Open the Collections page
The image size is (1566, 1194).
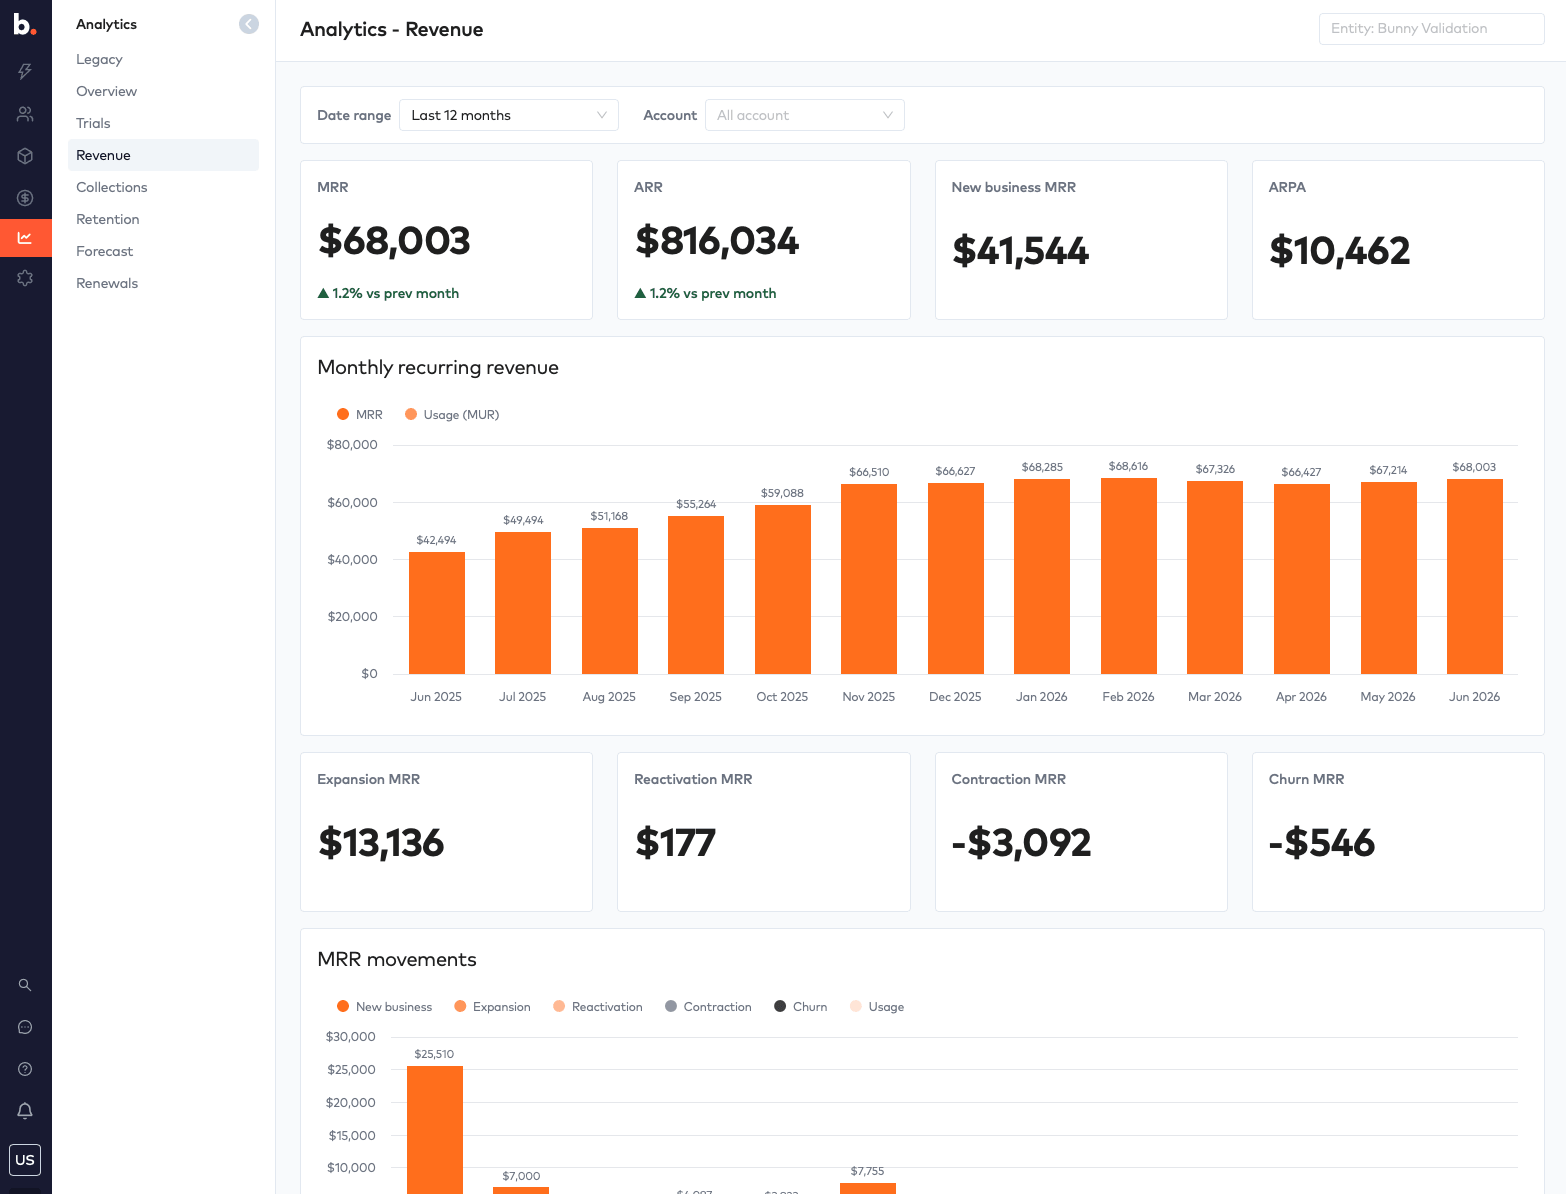111,187
